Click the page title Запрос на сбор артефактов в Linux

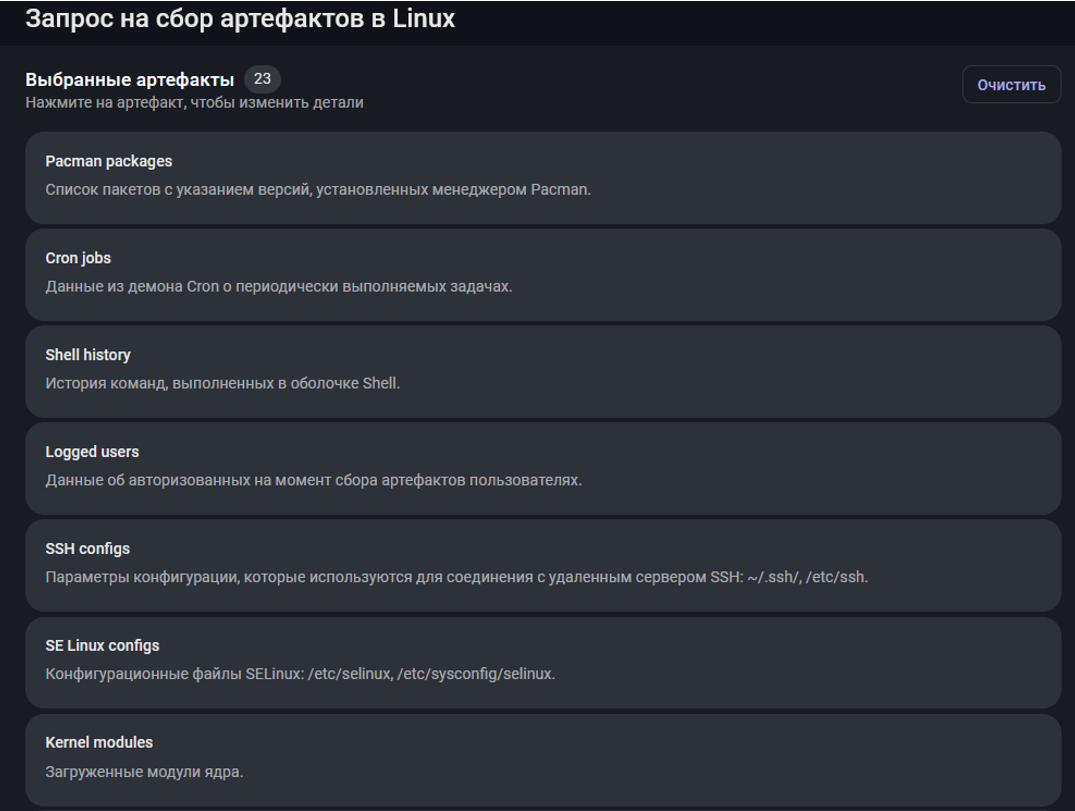[x=240, y=19]
